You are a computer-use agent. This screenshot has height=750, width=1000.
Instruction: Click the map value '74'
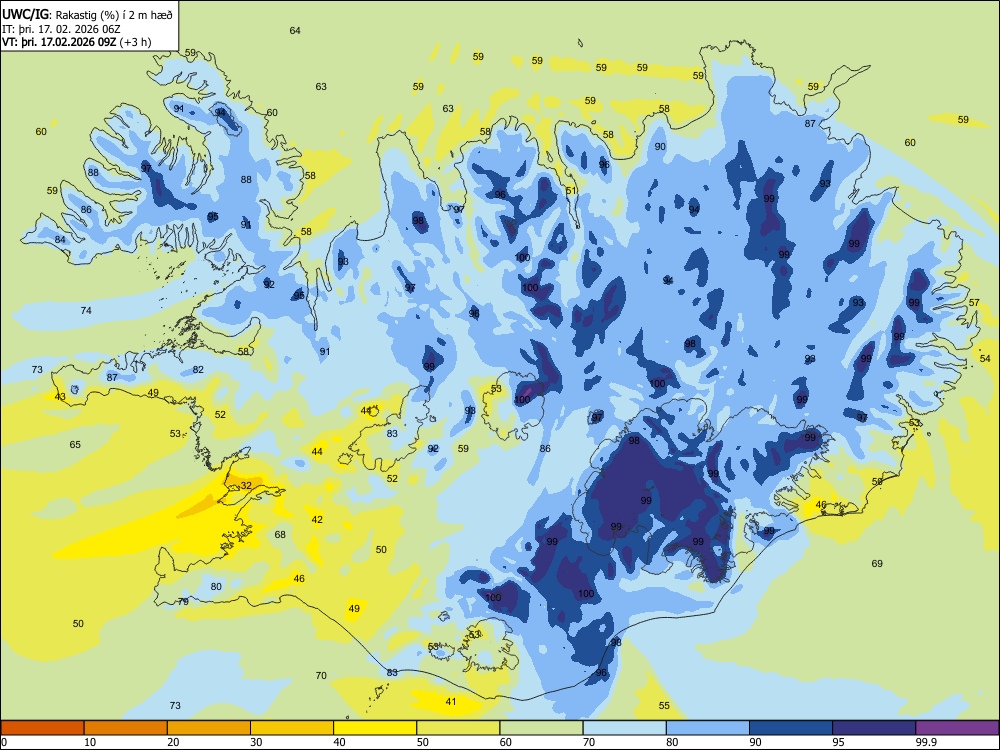(86, 311)
